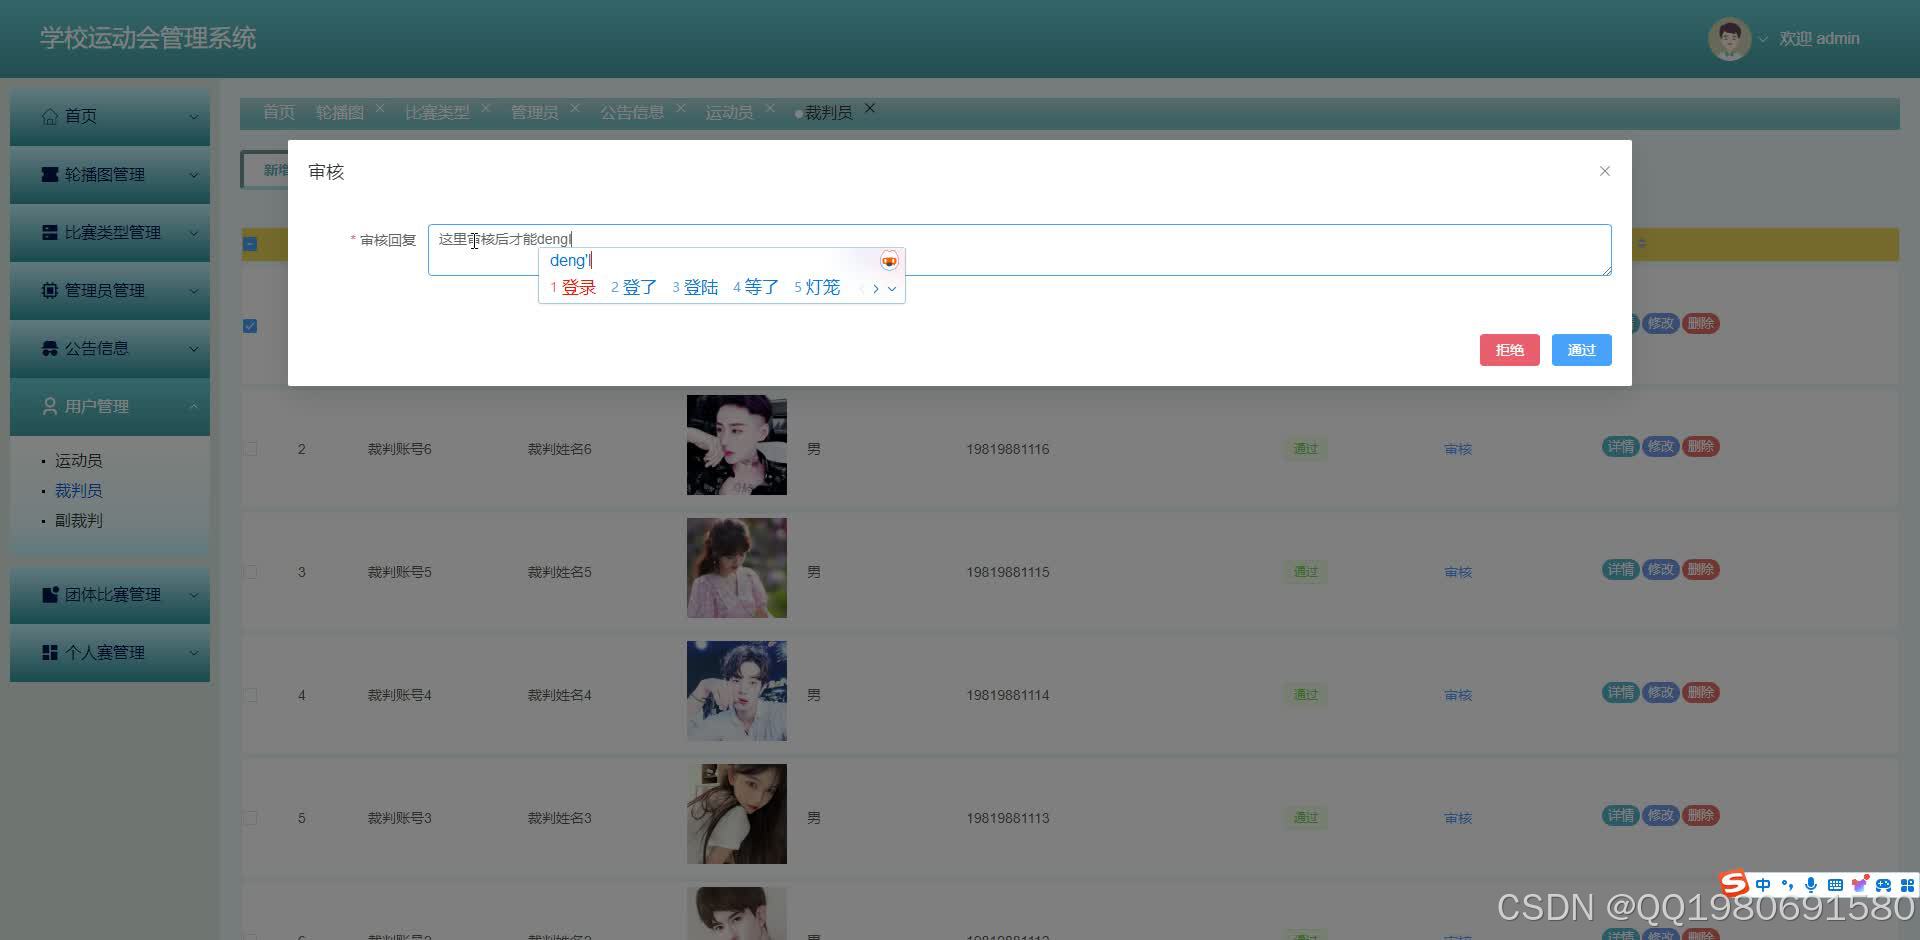Click 审核 link in row 裁判账号6

click(x=1458, y=449)
